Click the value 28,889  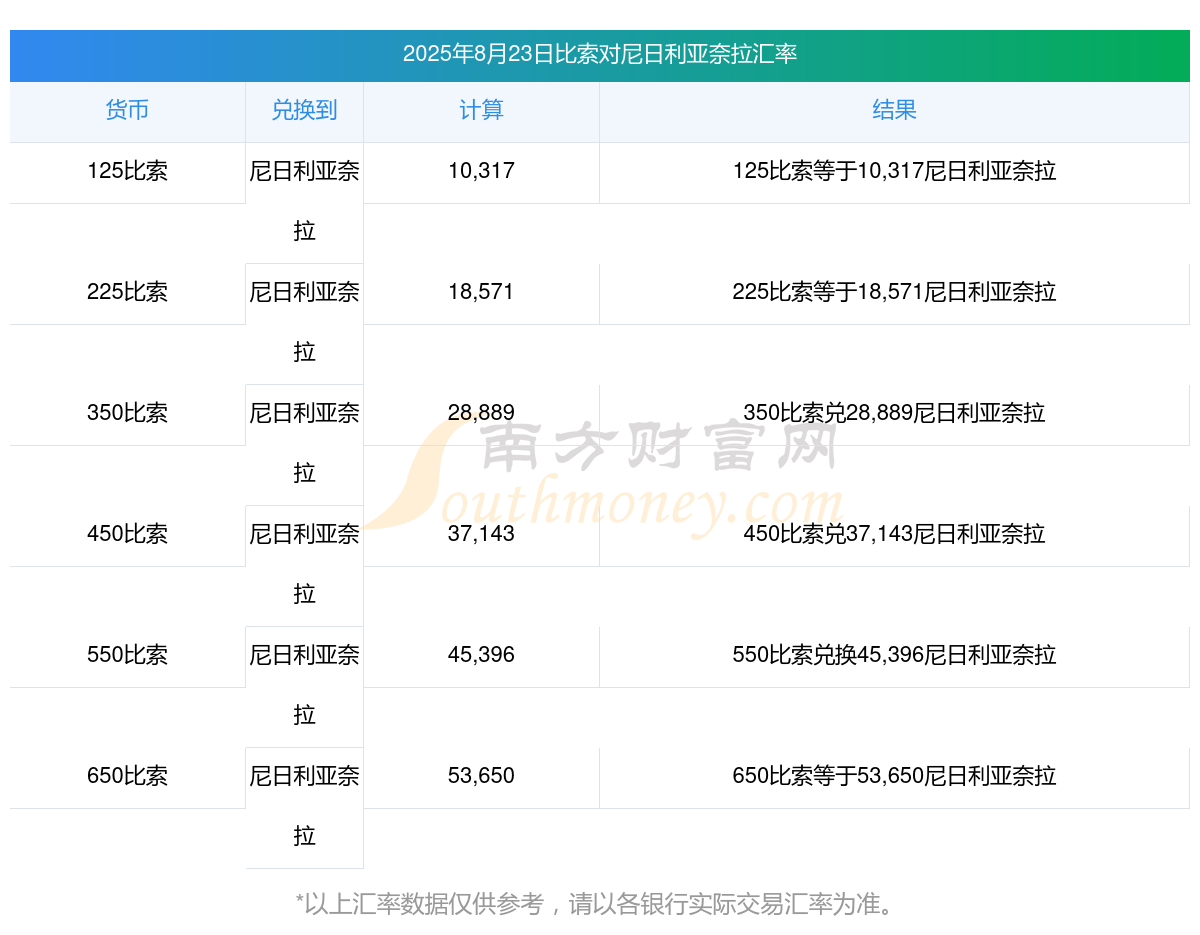tap(481, 413)
